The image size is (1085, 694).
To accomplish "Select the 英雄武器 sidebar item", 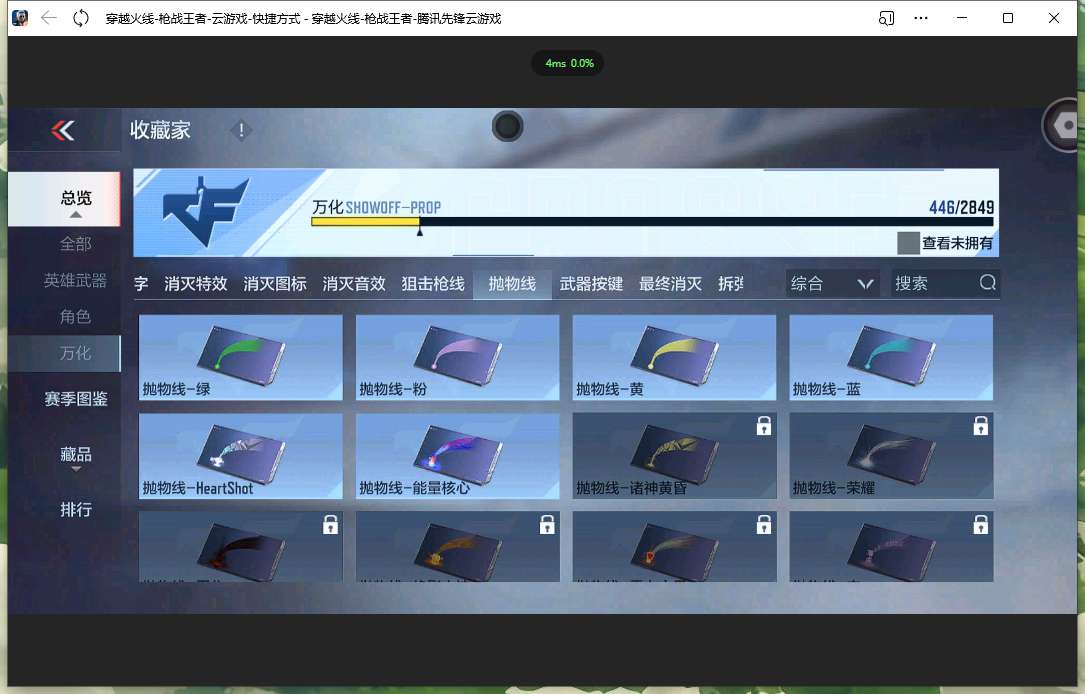I will (75, 280).
